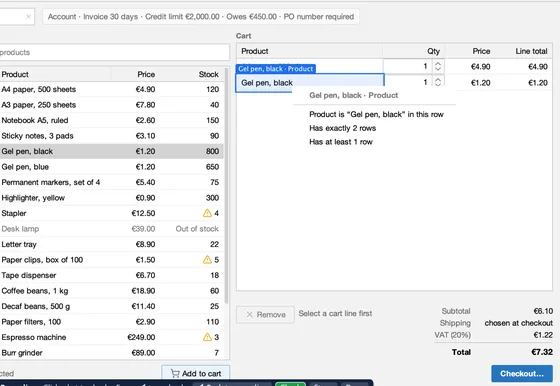Screen dimensions: 560x386
Task: Select 'A3 paper, 250 sheets' product row
Action: point(112,105)
